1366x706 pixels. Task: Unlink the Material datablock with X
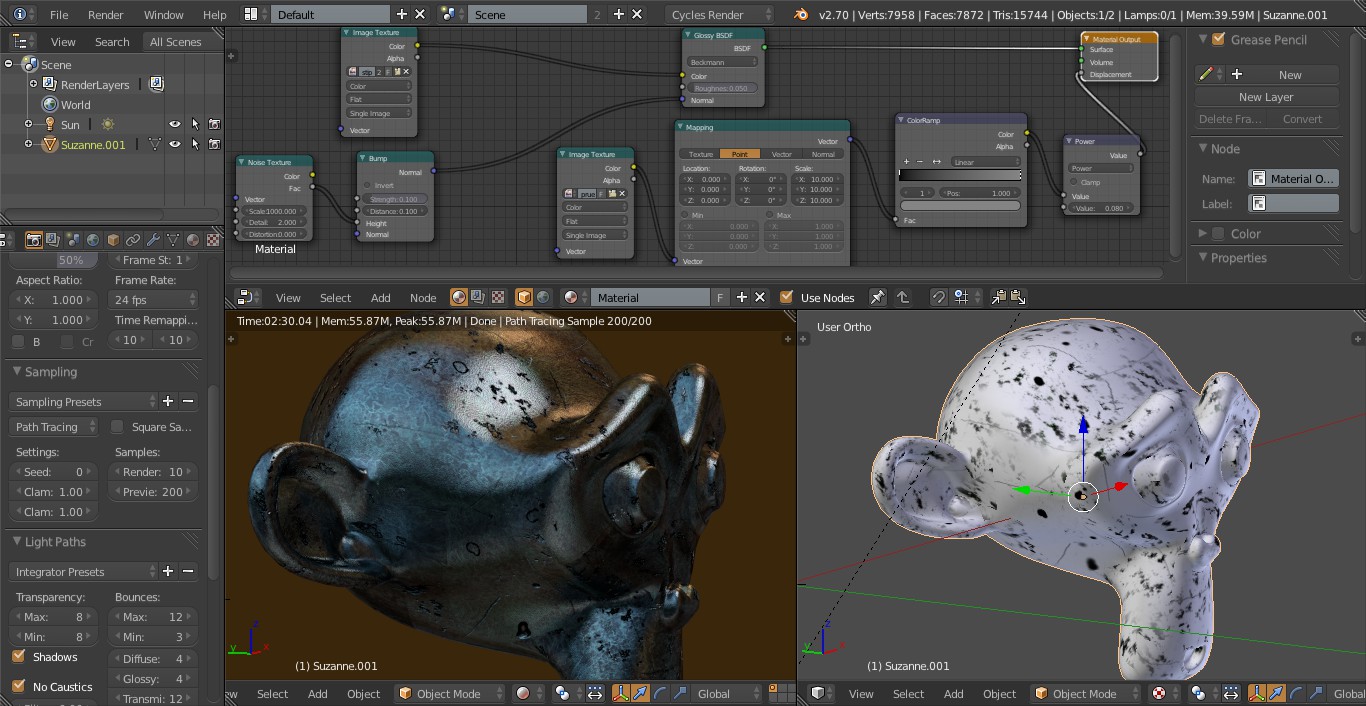760,297
